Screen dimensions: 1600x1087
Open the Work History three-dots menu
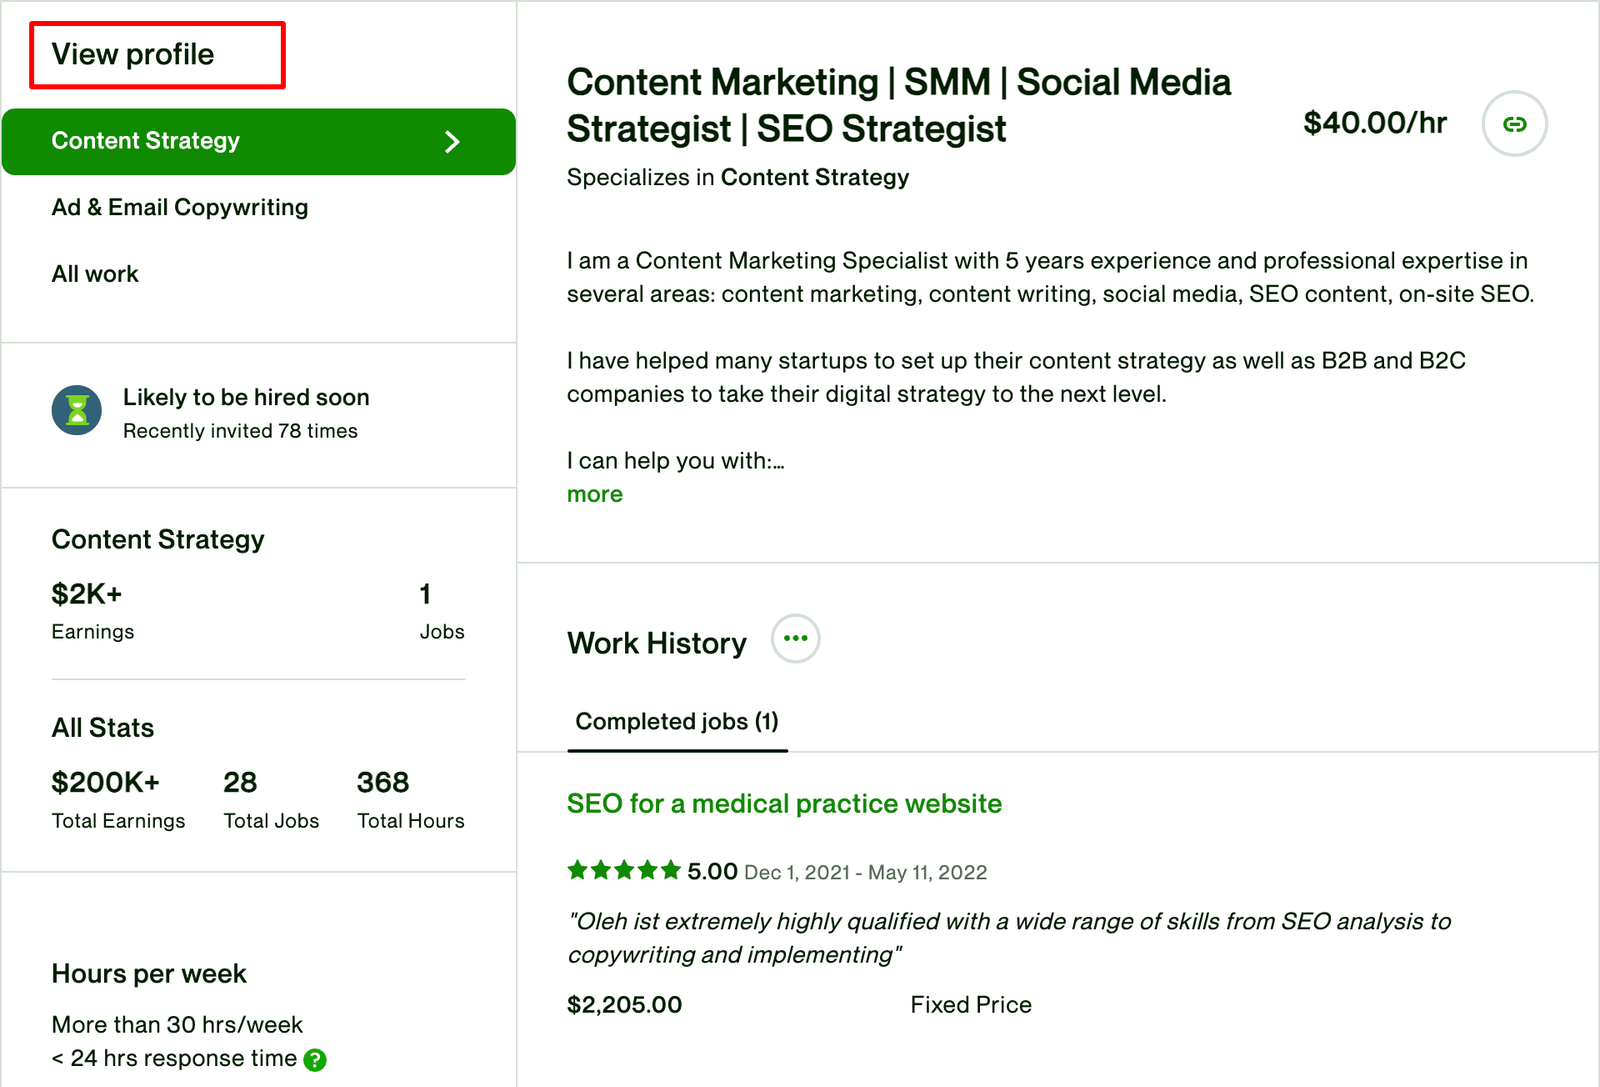point(796,639)
